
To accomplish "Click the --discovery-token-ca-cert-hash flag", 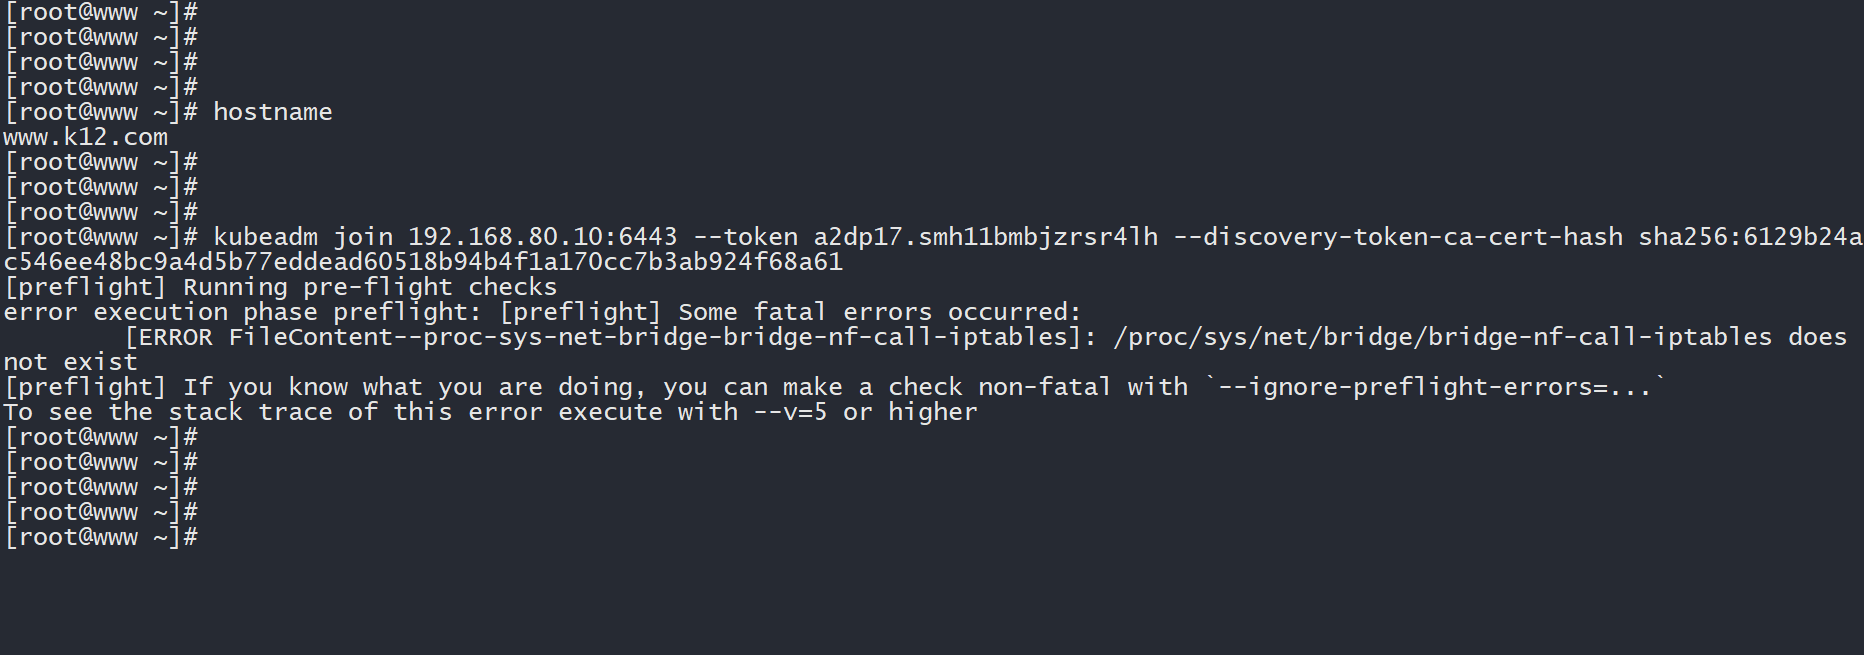I will 1398,237.
